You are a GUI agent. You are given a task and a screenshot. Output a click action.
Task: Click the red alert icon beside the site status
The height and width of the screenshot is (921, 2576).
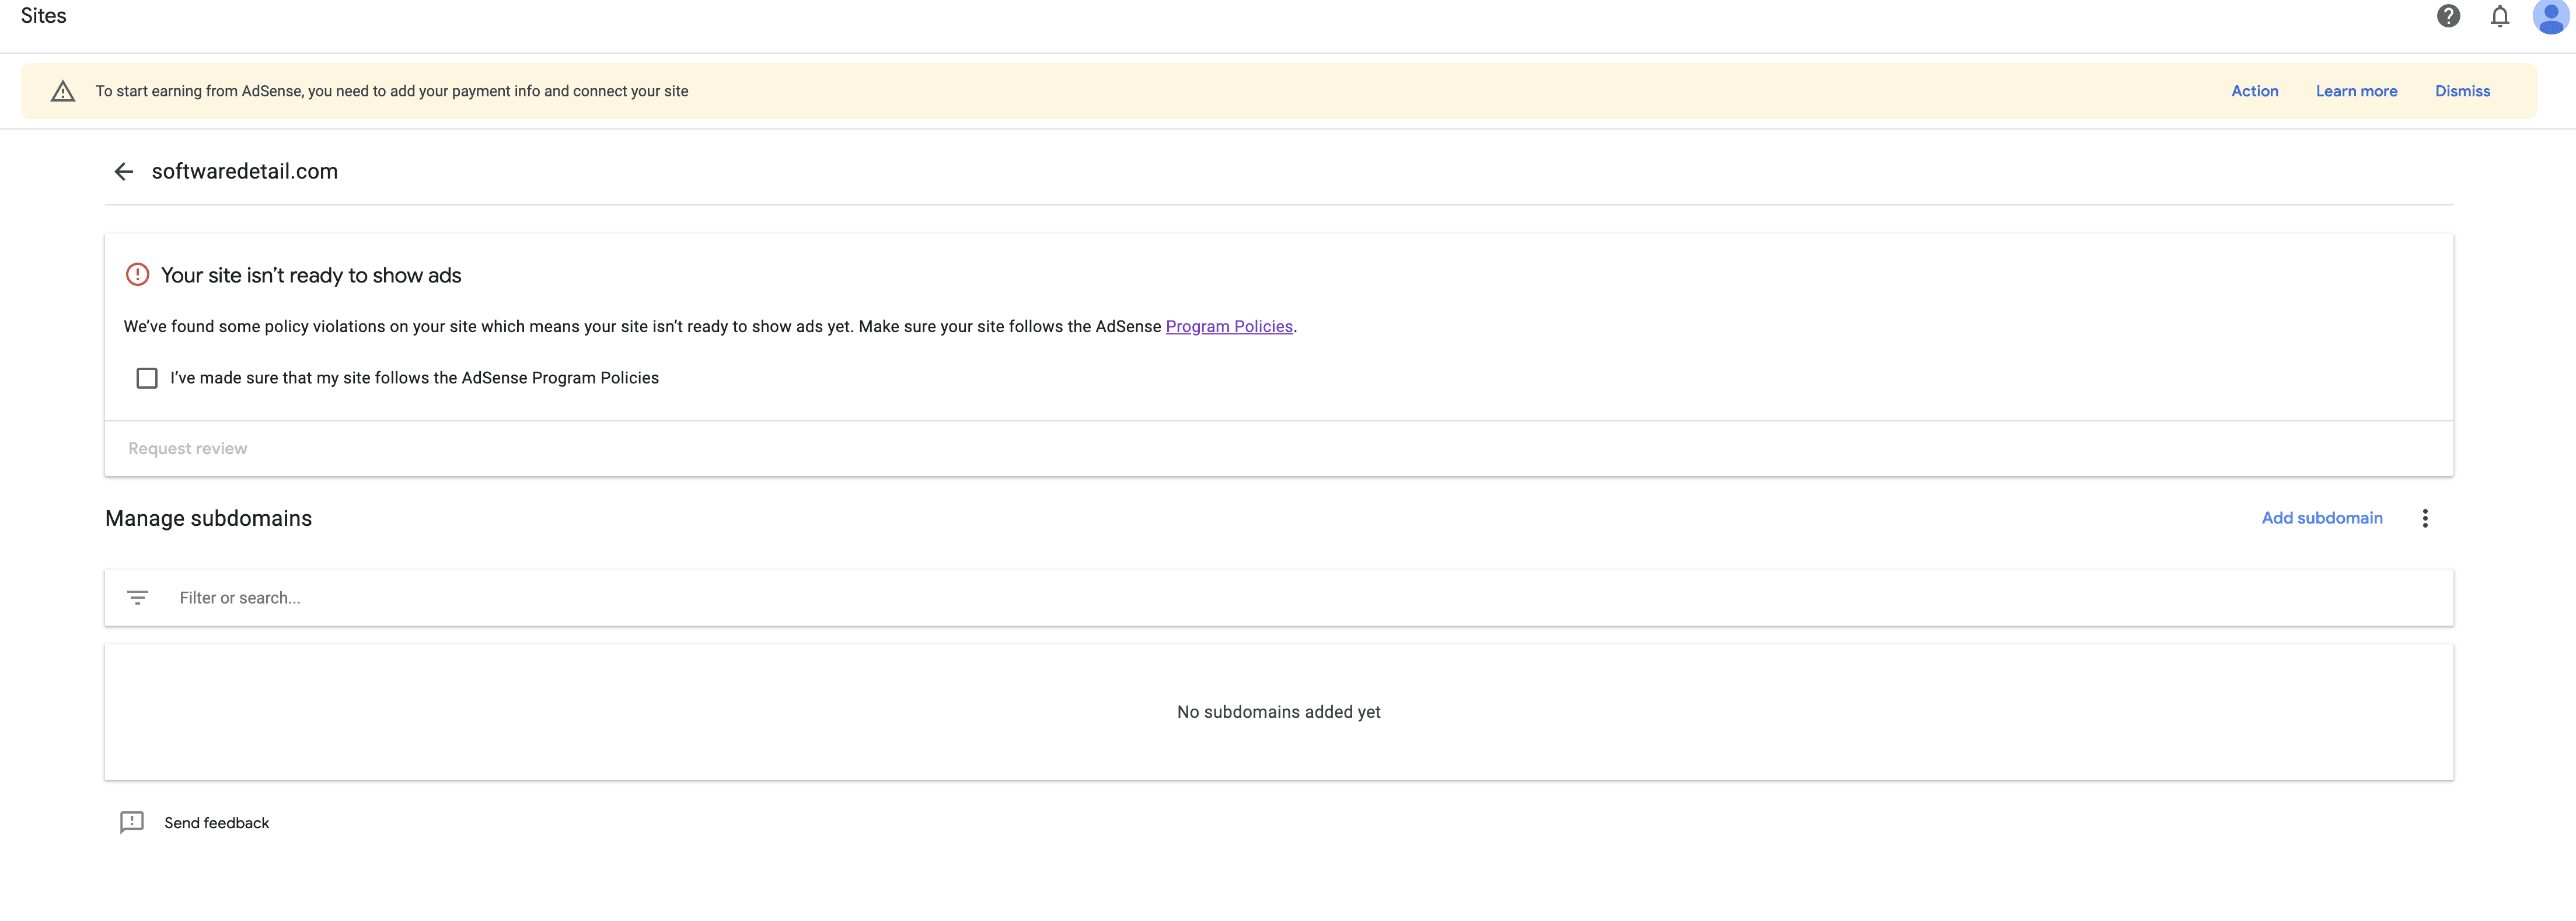click(x=137, y=275)
